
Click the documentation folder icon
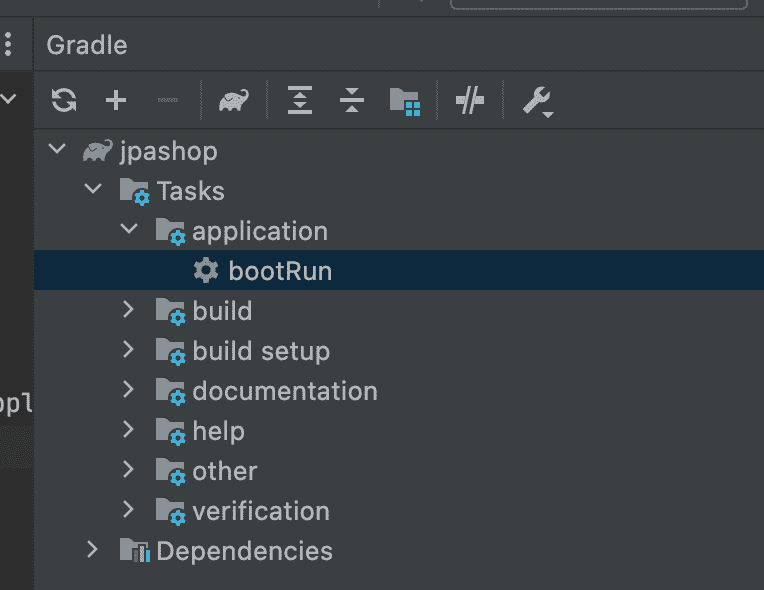coord(171,391)
